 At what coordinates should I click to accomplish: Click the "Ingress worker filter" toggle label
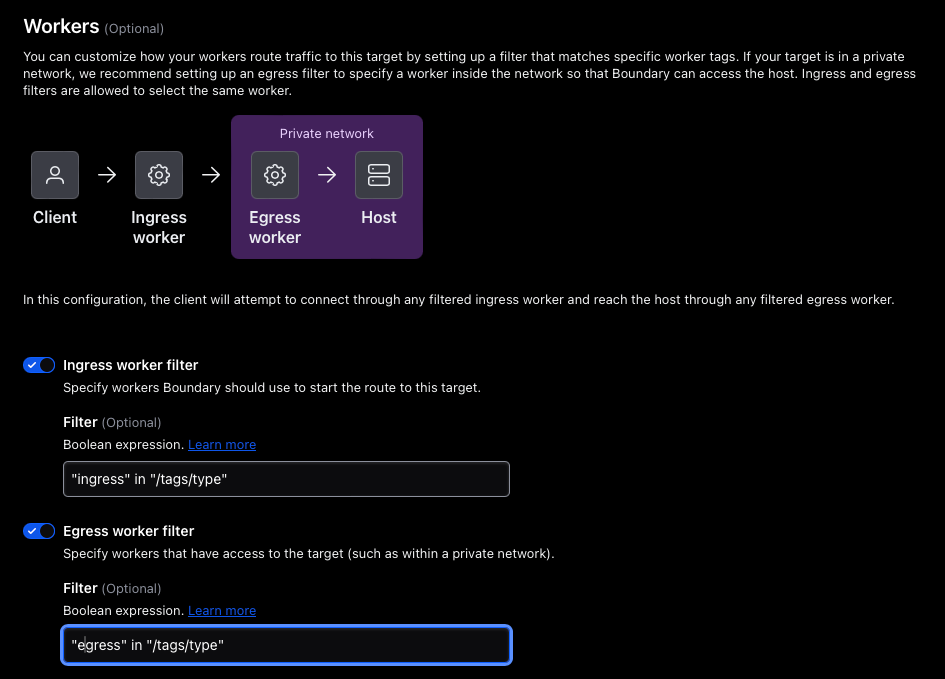pyautogui.click(x=130, y=365)
